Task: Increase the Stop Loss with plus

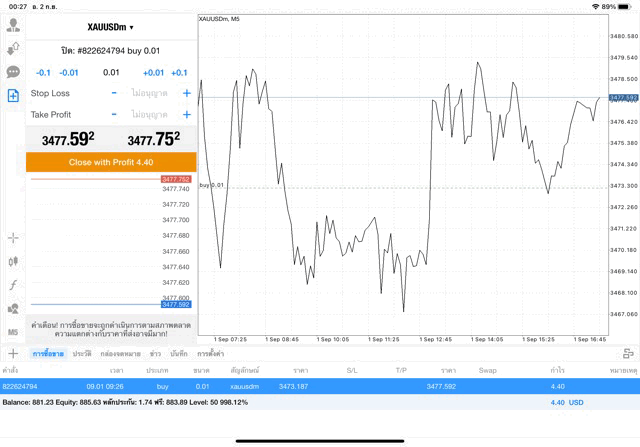Action: click(186, 93)
